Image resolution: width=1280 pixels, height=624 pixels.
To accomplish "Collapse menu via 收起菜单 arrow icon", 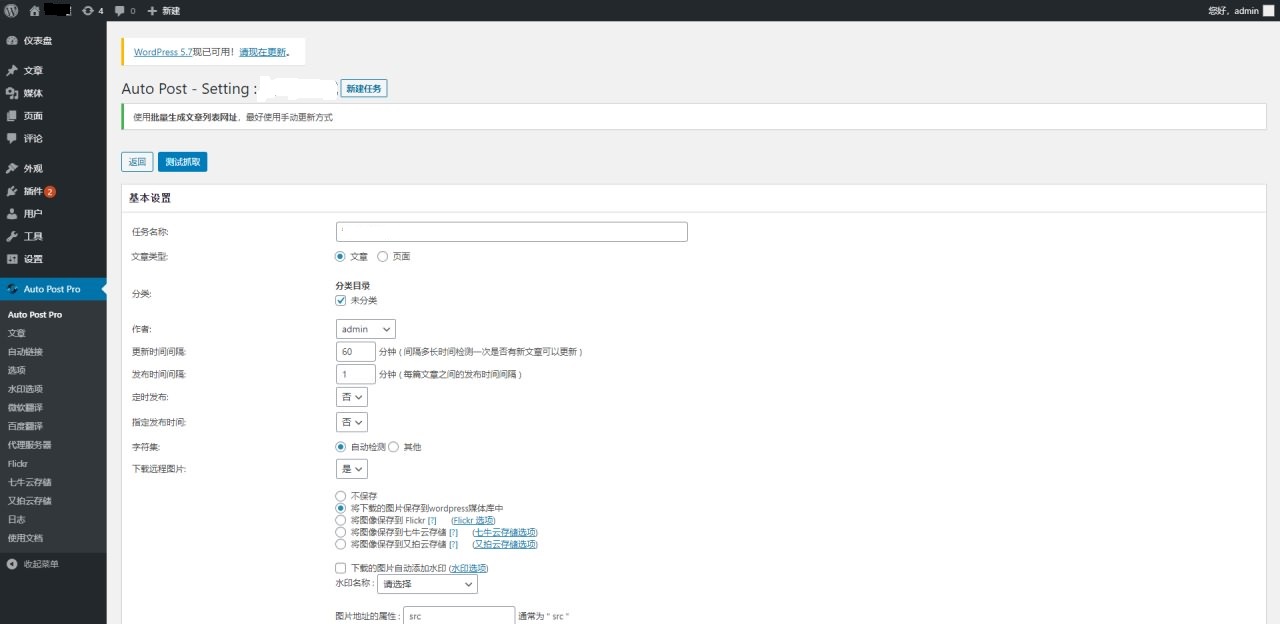I will [12, 564].
